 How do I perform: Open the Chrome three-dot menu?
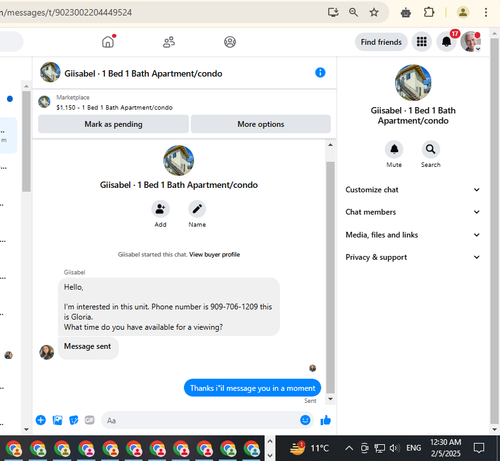tap(486, 13)
